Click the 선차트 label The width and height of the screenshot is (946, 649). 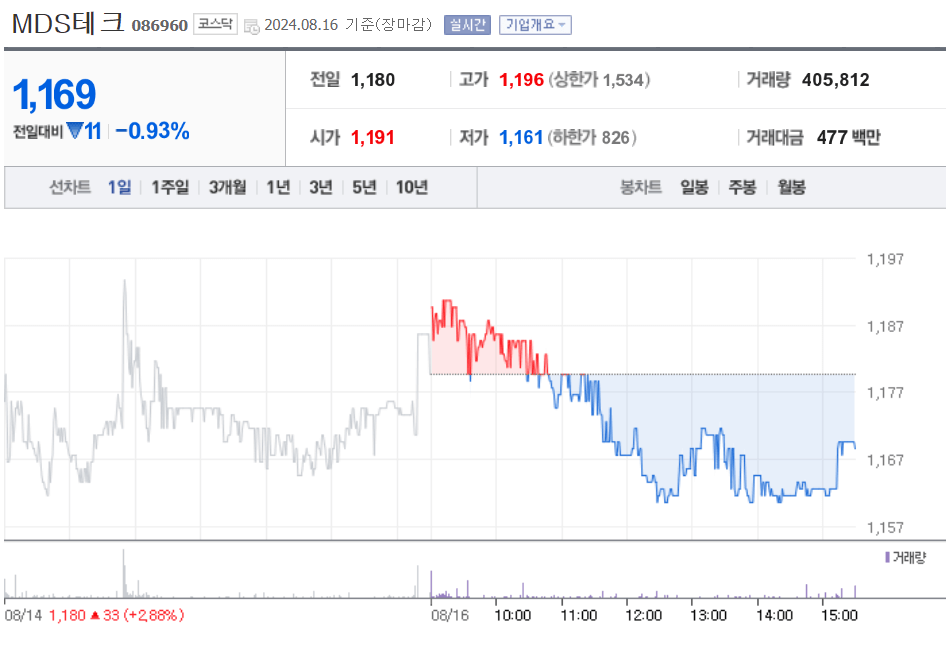tap(70, 188)
